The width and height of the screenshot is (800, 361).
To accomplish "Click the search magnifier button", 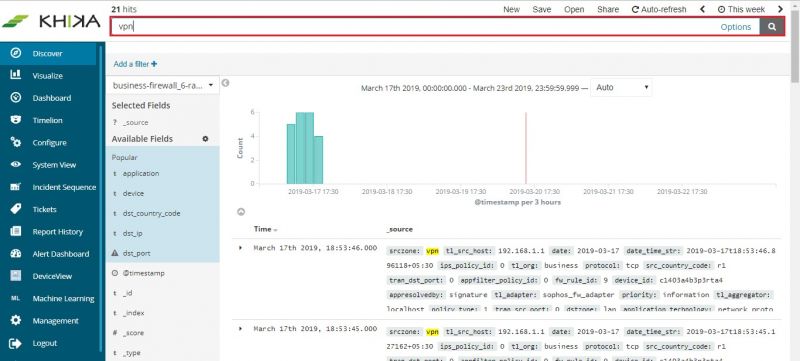I will pos(772,27).
